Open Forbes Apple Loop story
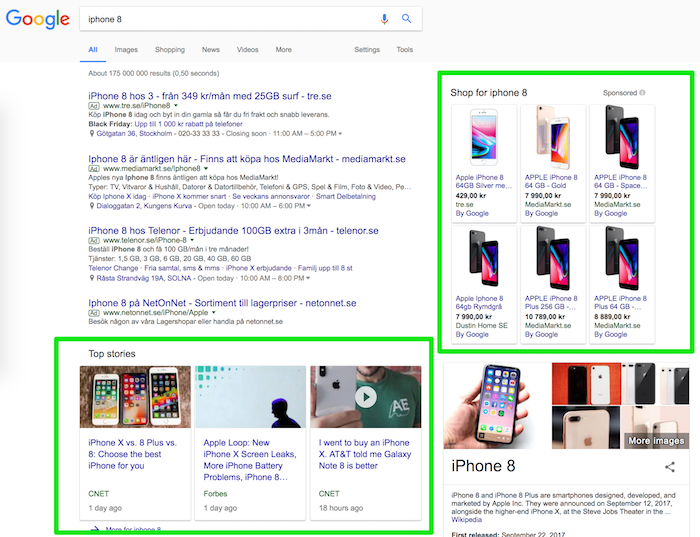The height and width of the screenshot is (537, 700). [250, 460]
